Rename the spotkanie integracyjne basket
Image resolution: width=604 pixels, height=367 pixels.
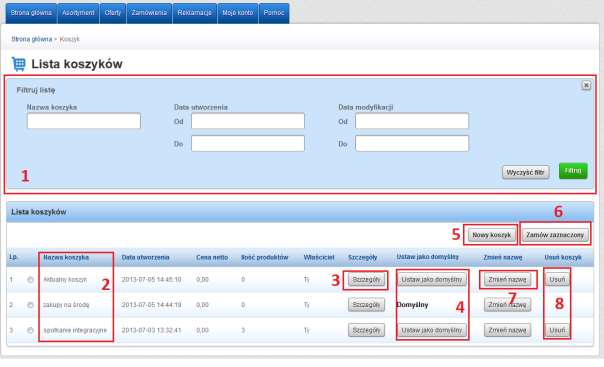point(507,330)
